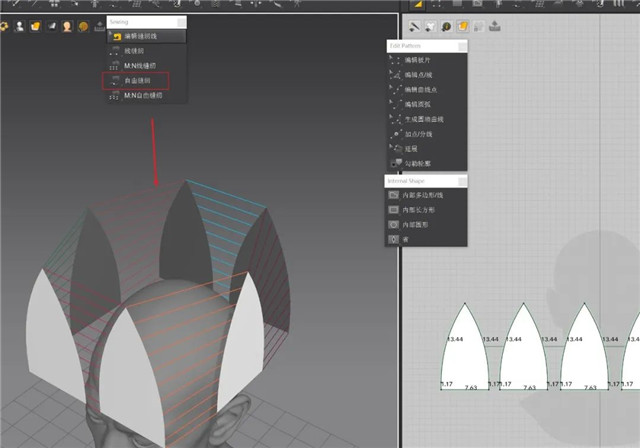This screenshot has width=640, height=448.
Task: Click the M:N线缝纫 entry in Sewing panel
Action: [x=140, y=65]
